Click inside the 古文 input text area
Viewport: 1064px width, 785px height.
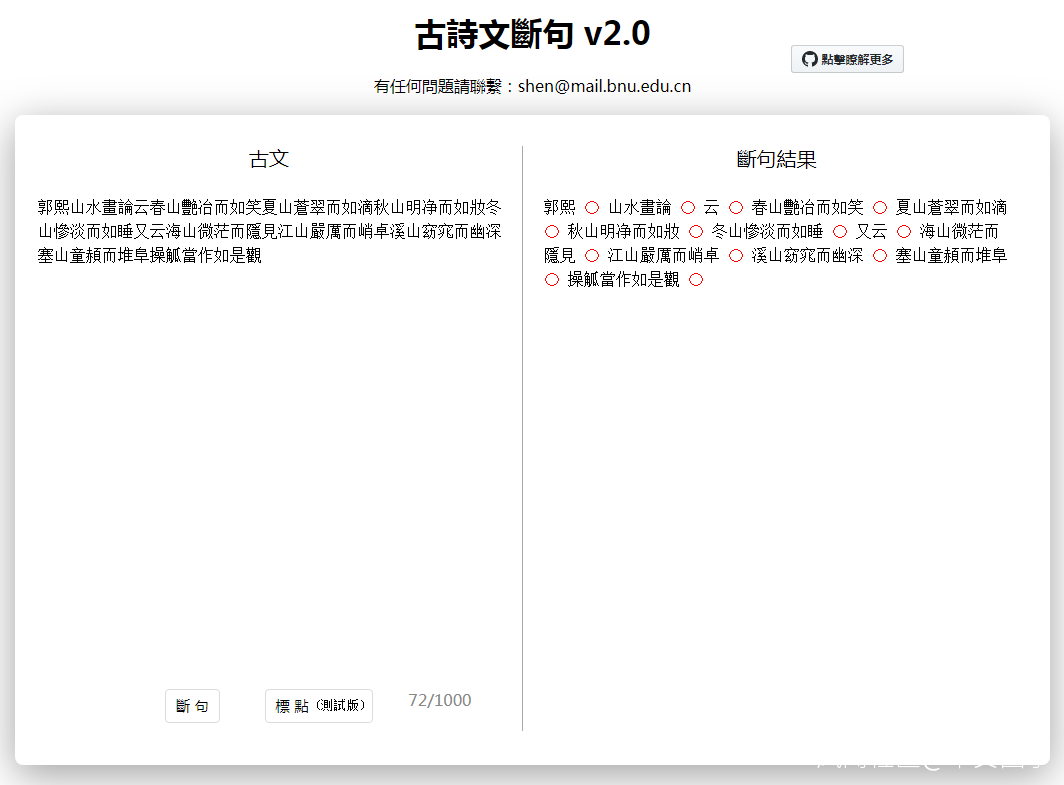tap(269, 450)
